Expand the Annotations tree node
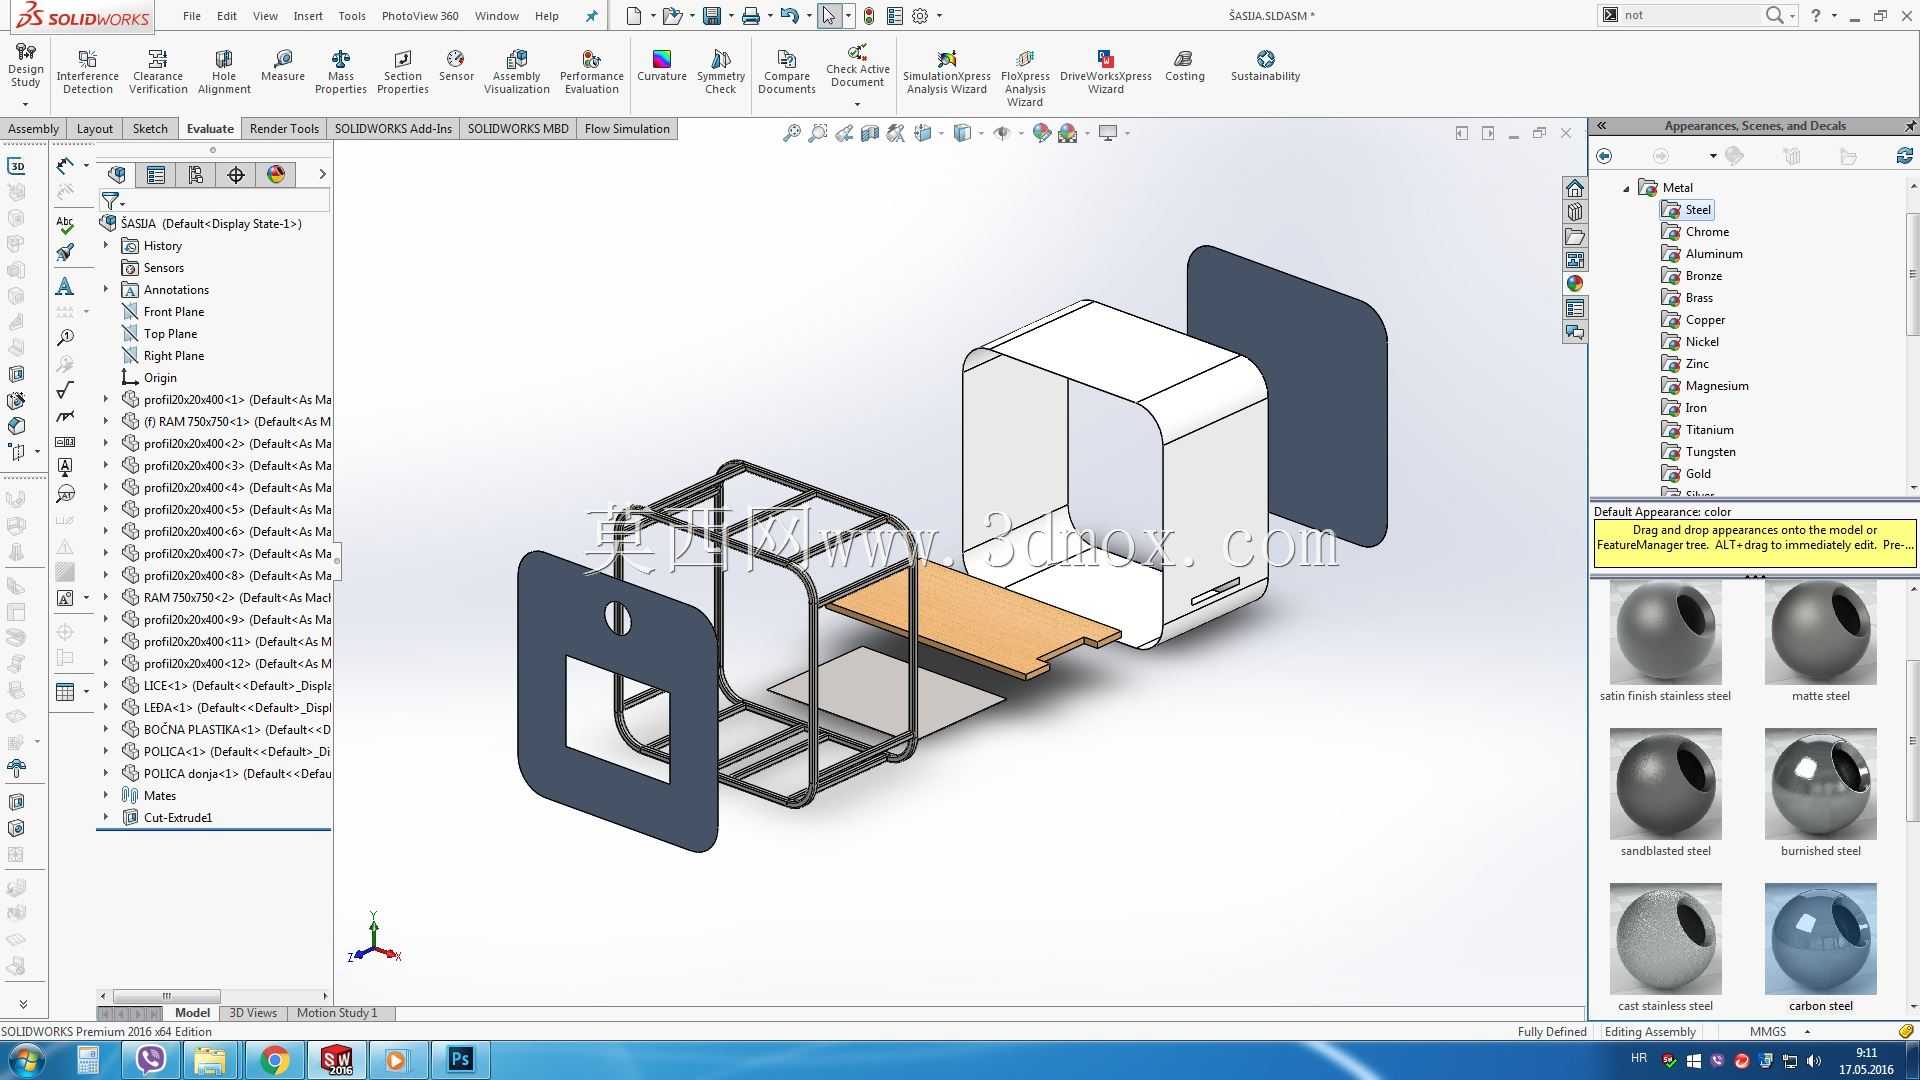 (106, 289)
